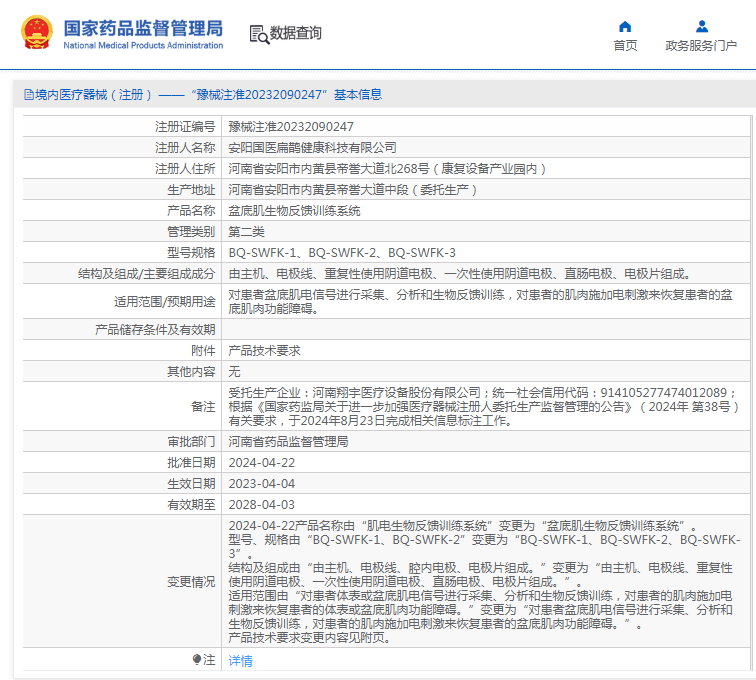756x680 pixels.
Task: Click 第二类 management category value
Action: 246,231
